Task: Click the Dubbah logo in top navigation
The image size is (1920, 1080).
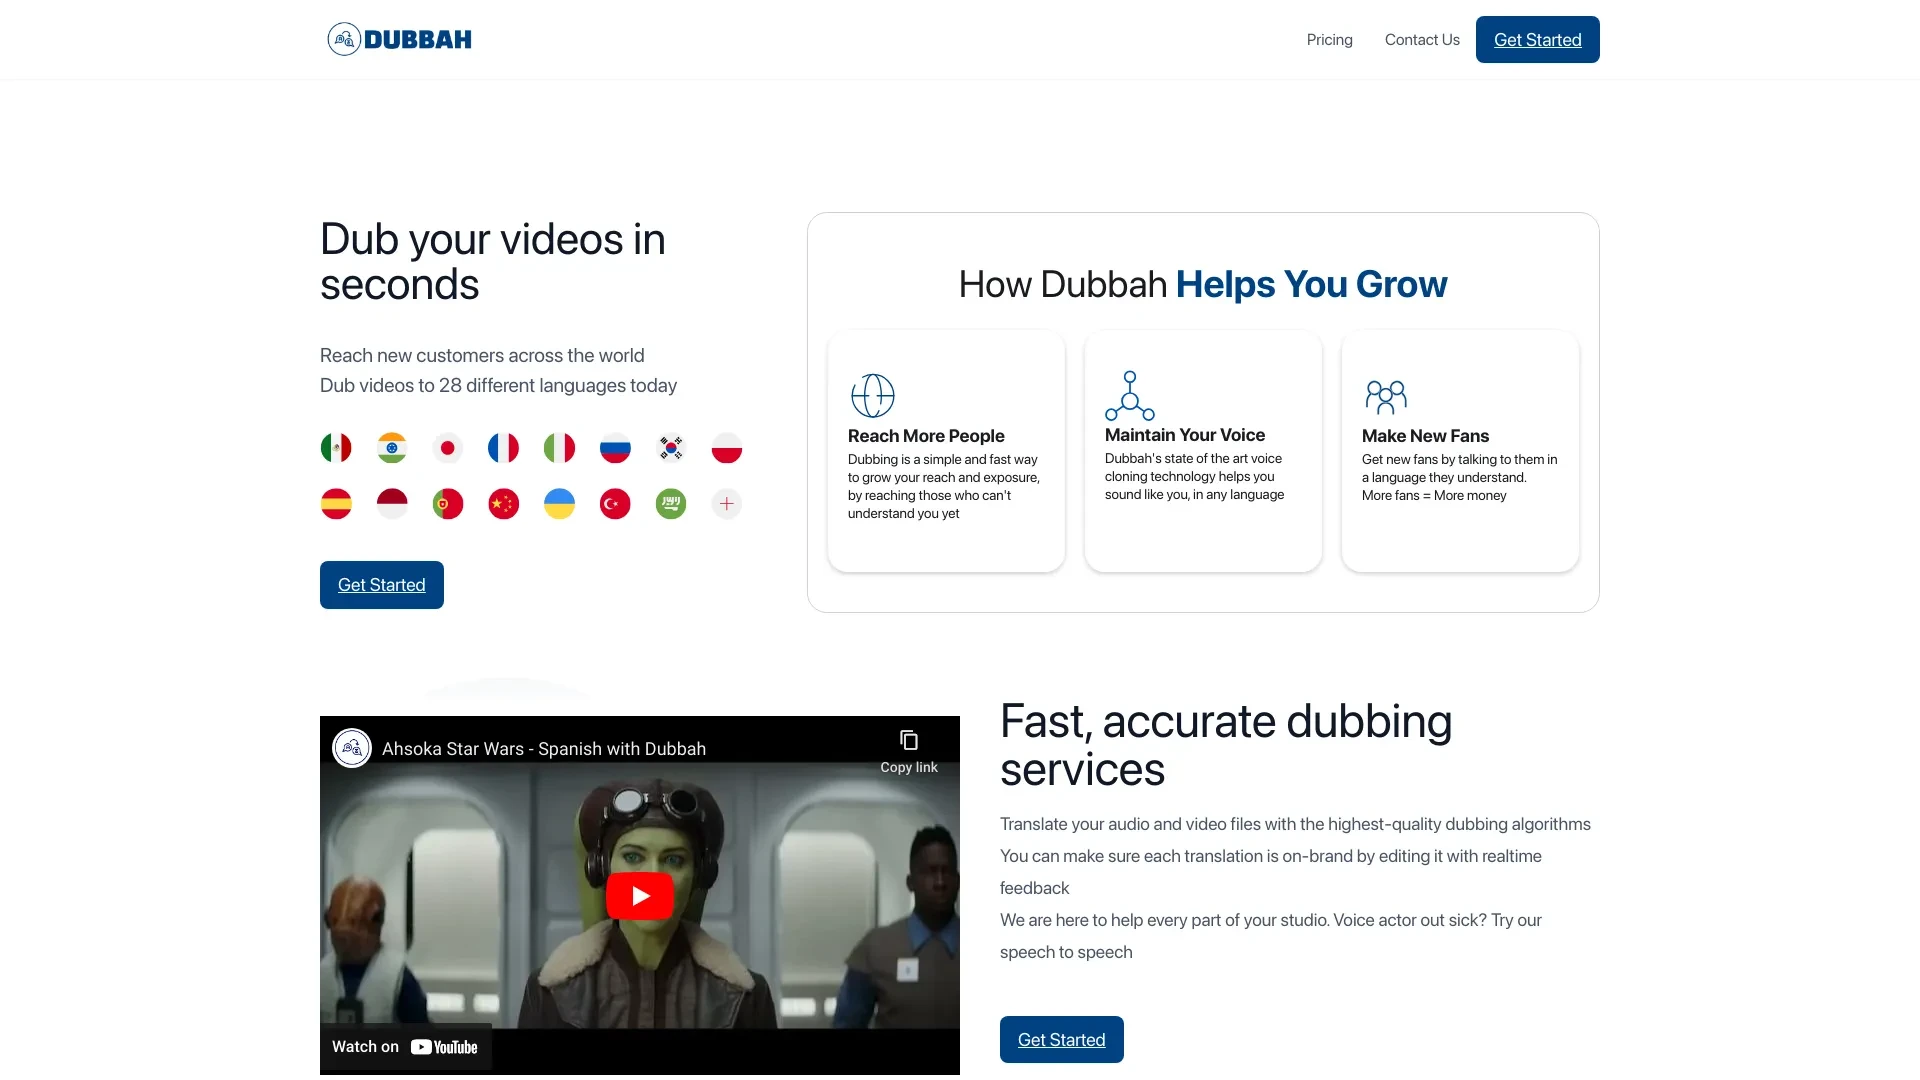Action: click(398, 40)
